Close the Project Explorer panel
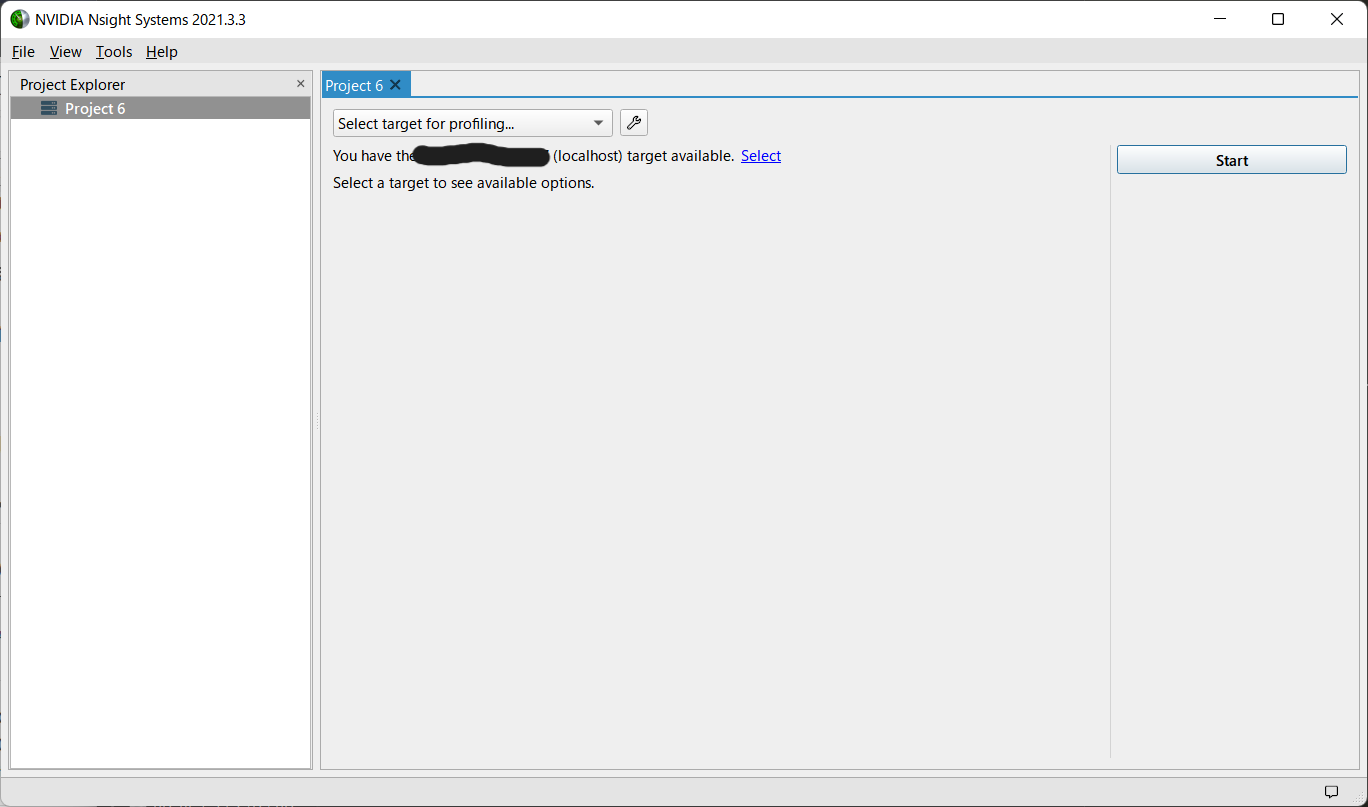 tap(301, 84)
